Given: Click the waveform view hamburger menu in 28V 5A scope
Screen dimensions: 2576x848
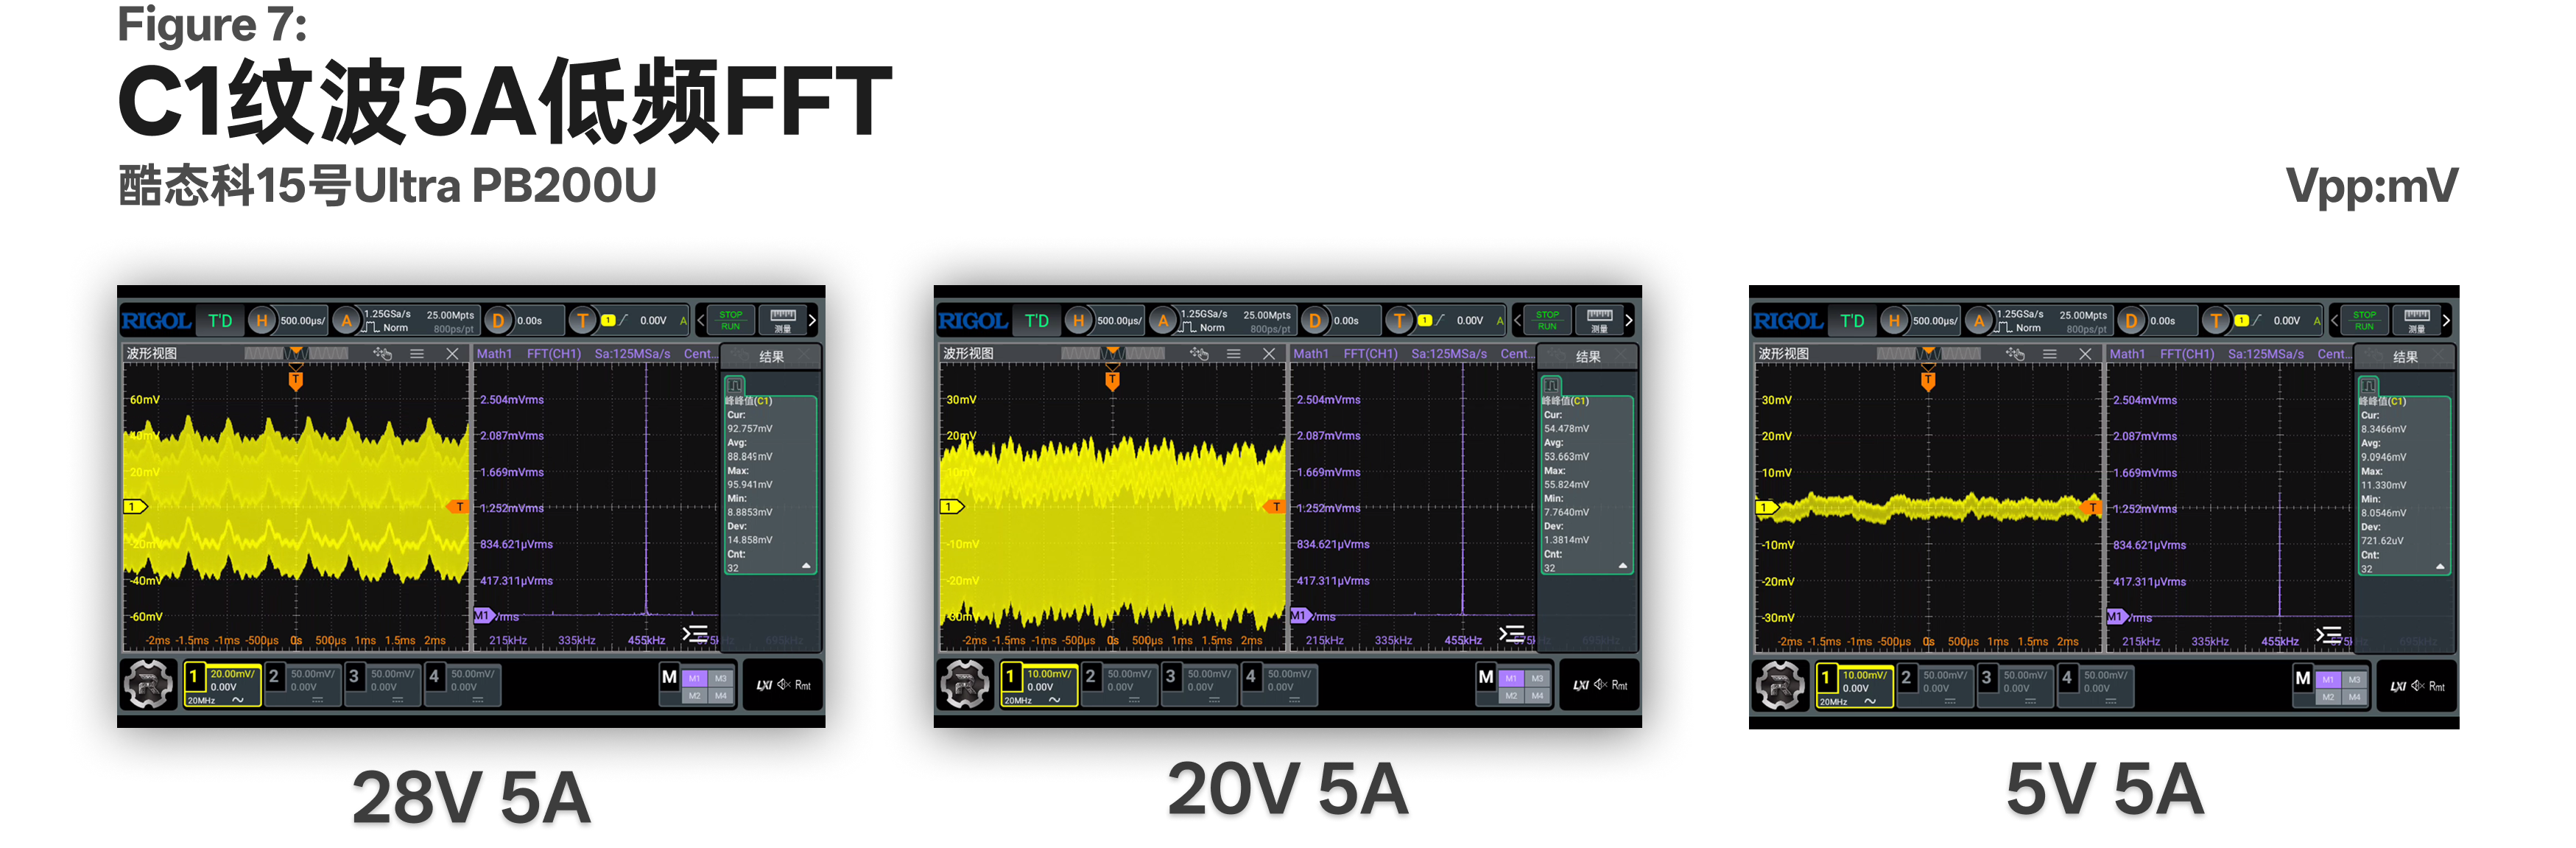Looking at the screenshot, I should 417,354.
